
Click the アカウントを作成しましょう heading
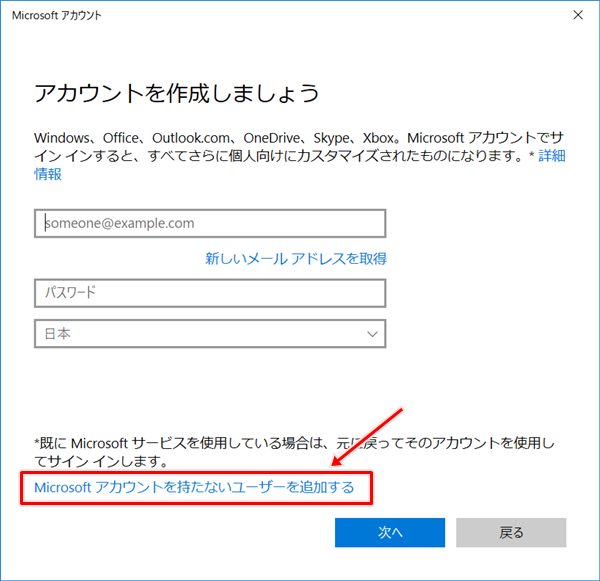(x=176, y=93)
